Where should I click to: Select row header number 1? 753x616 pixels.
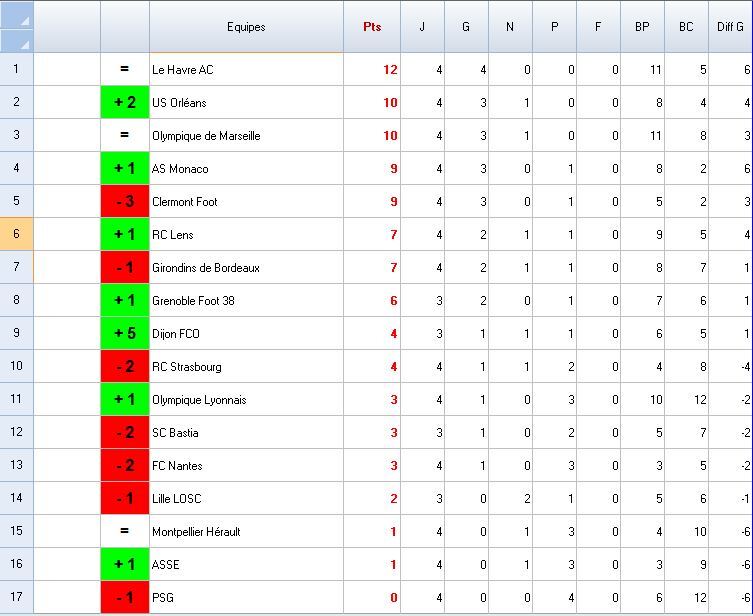[x=16, y=69]
